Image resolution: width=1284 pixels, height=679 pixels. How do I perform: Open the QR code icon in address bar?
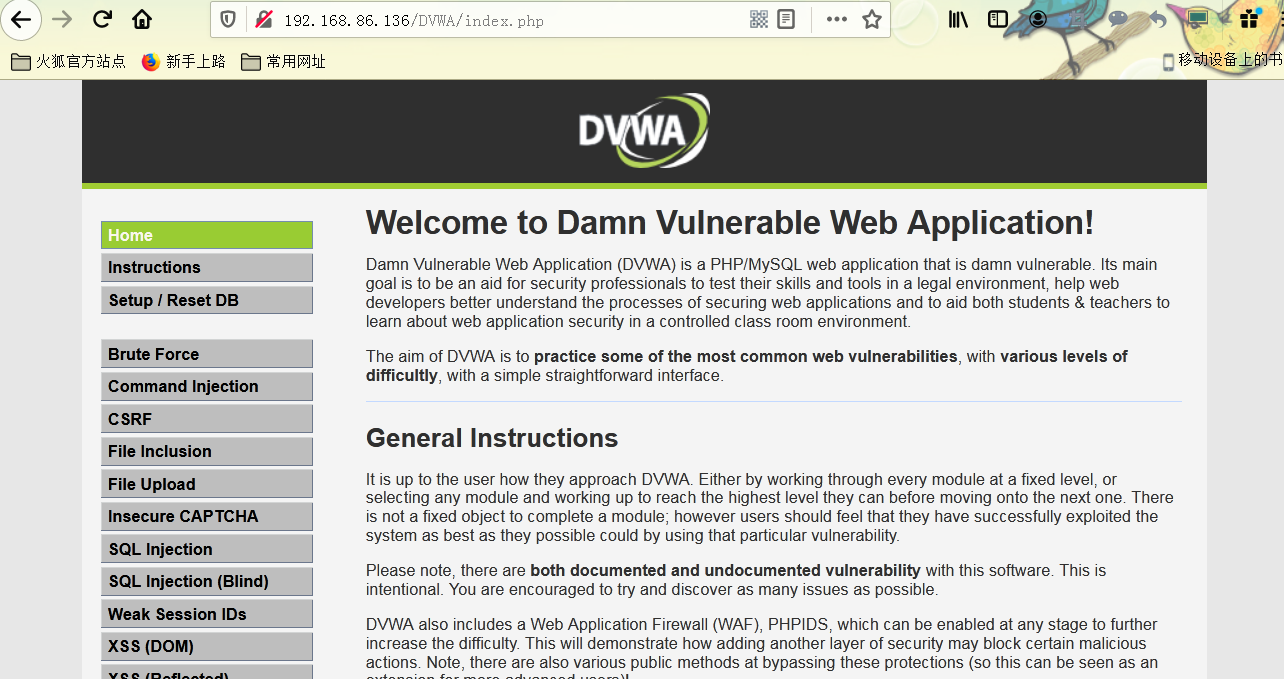(x=759, y=19)
